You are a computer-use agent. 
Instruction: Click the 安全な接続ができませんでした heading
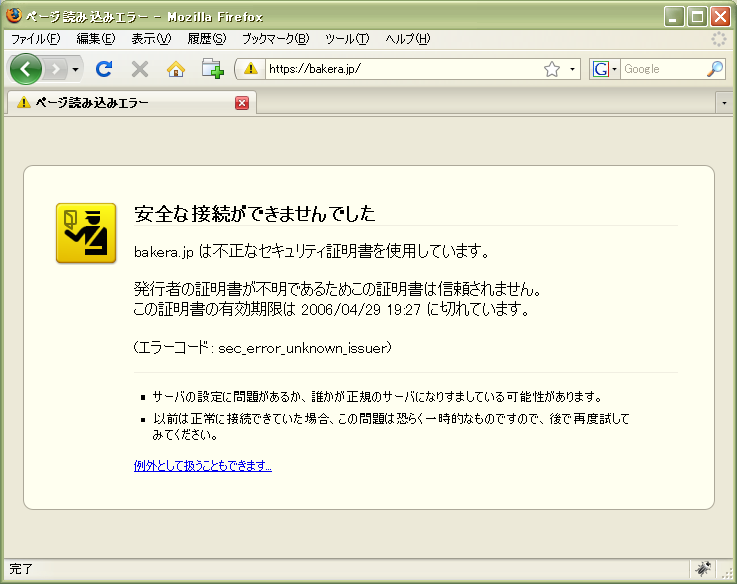(x=255, y=213)
